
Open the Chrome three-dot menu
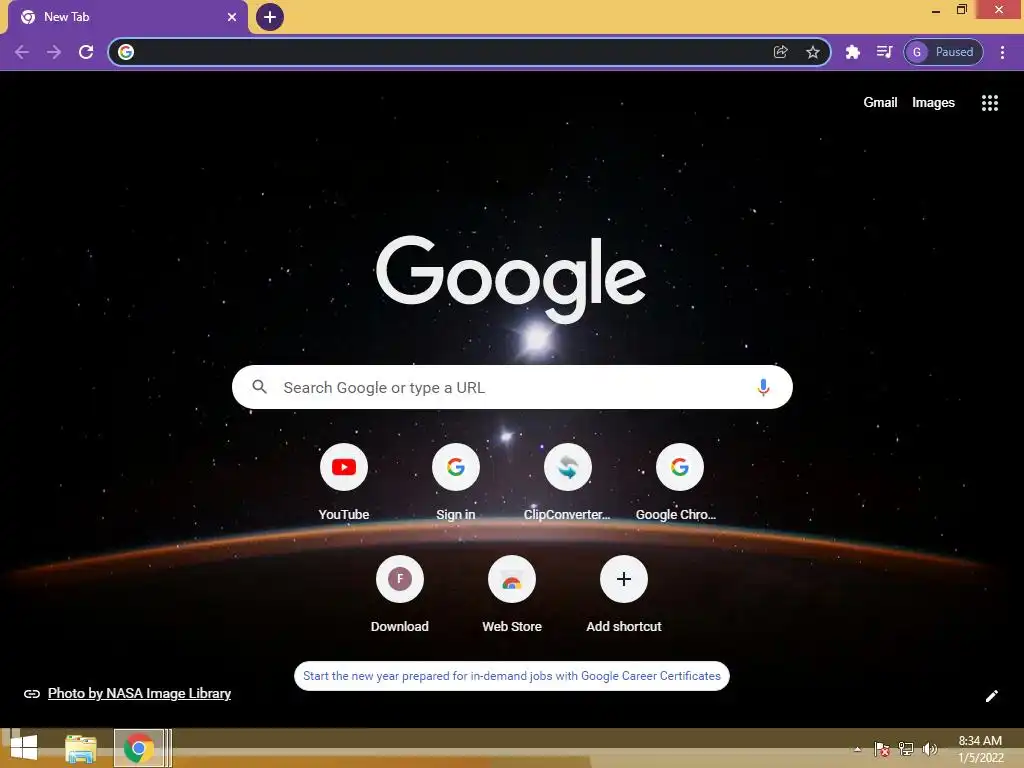1002,52
